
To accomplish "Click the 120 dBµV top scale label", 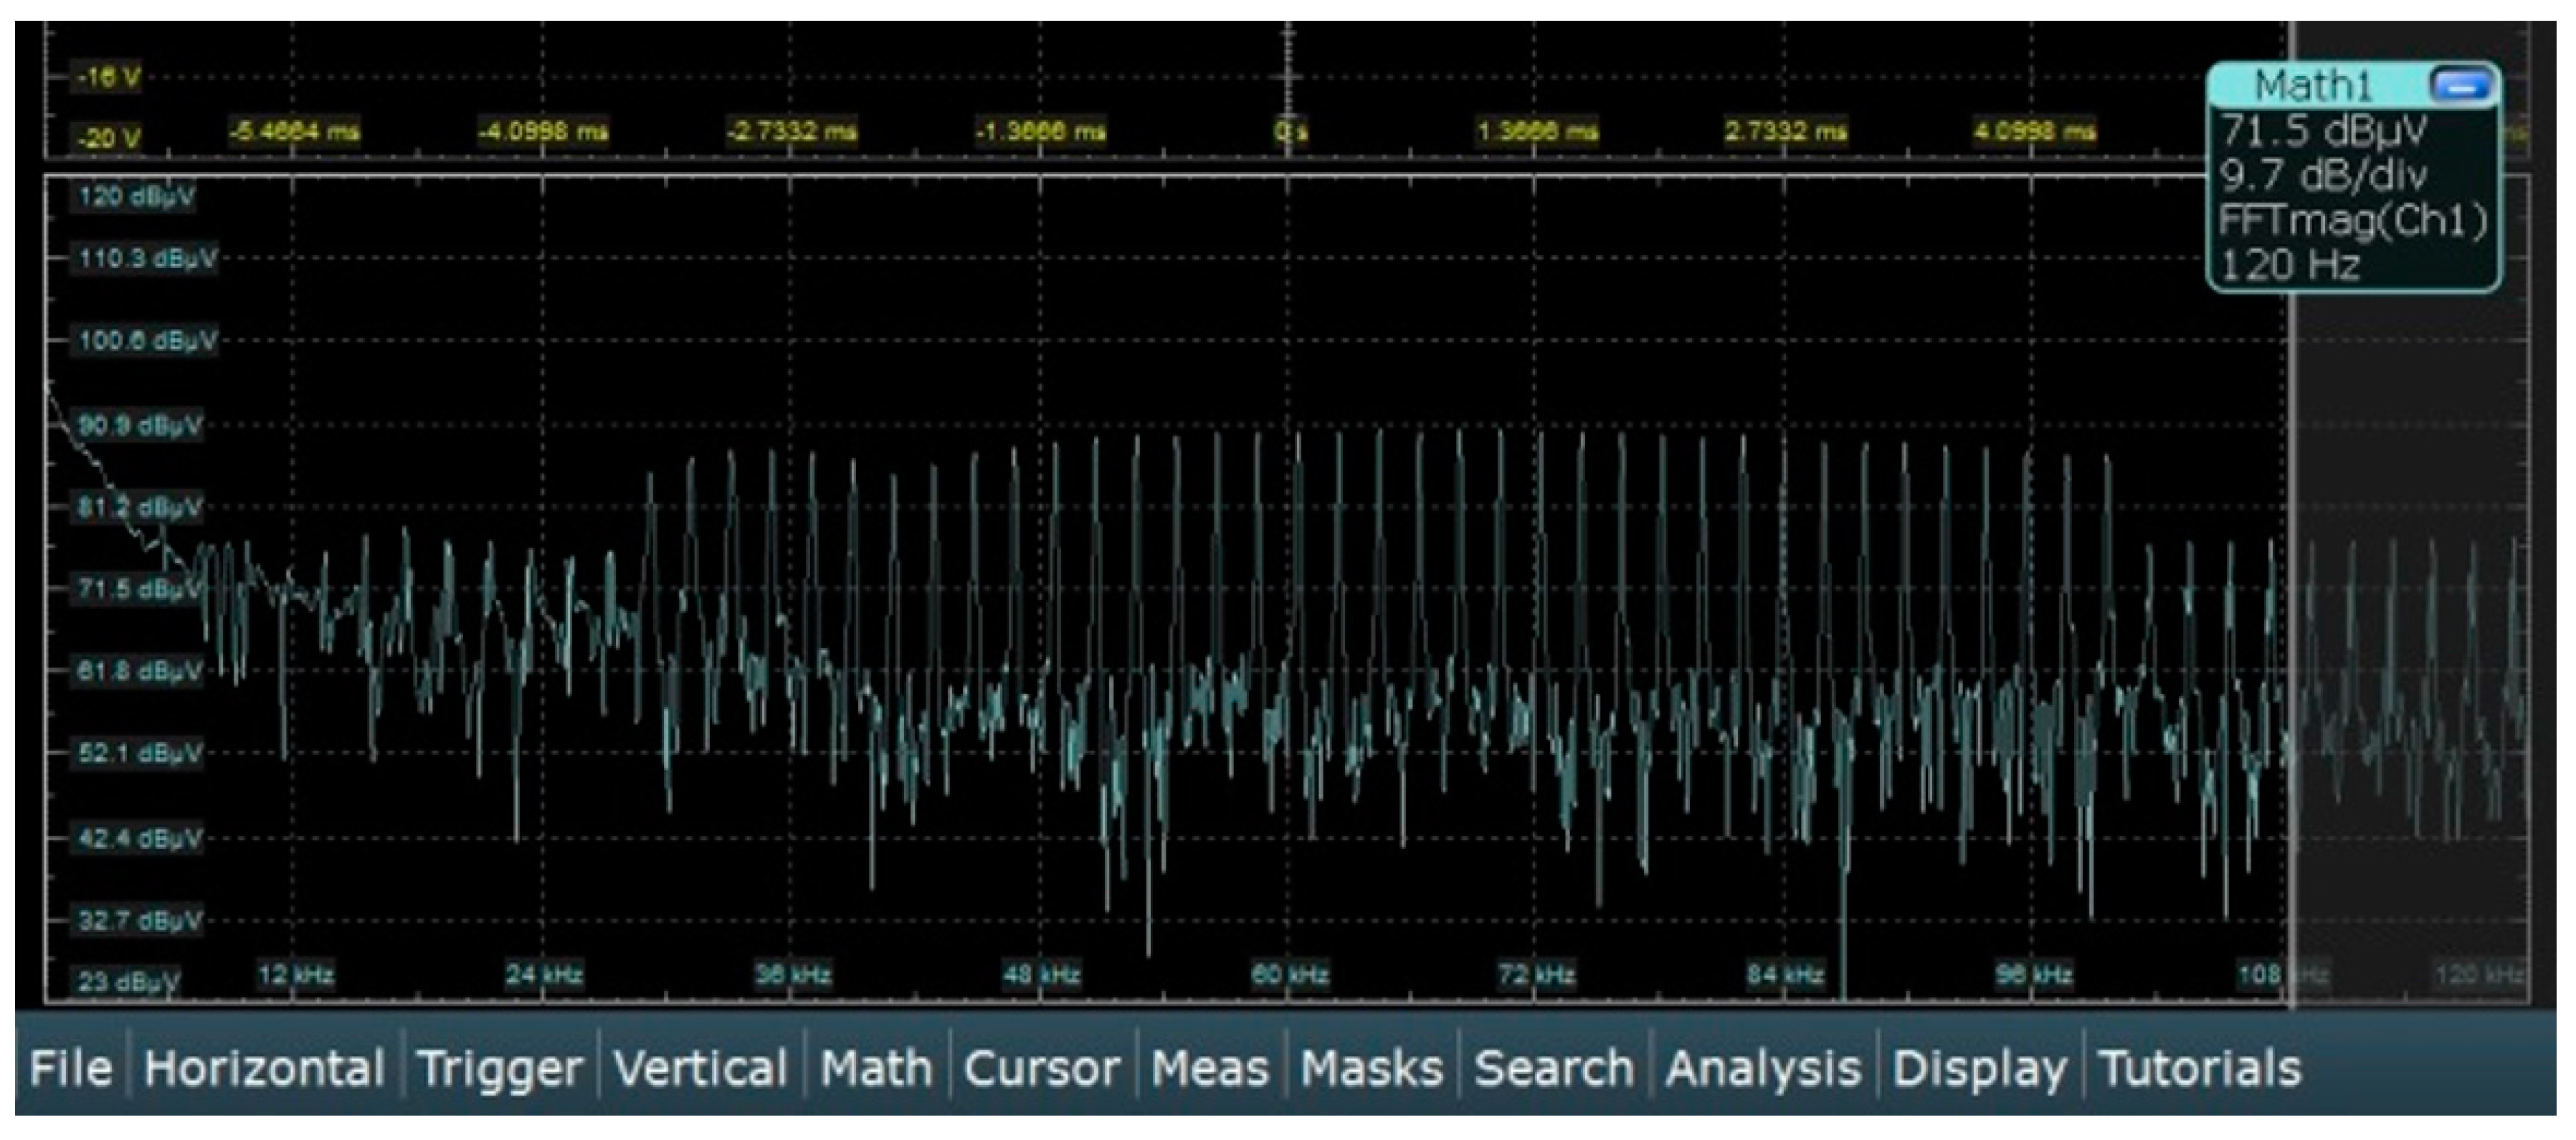I will [136, 196].
